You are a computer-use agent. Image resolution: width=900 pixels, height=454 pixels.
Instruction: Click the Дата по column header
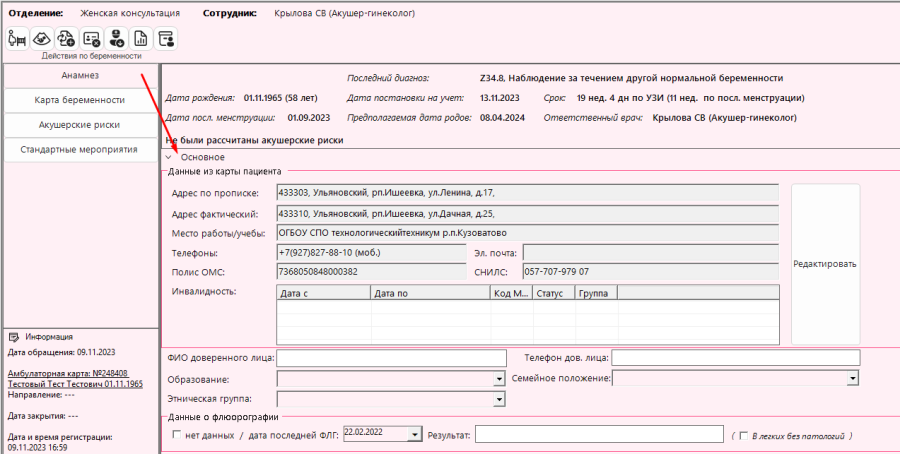click(x=432, y=293)
